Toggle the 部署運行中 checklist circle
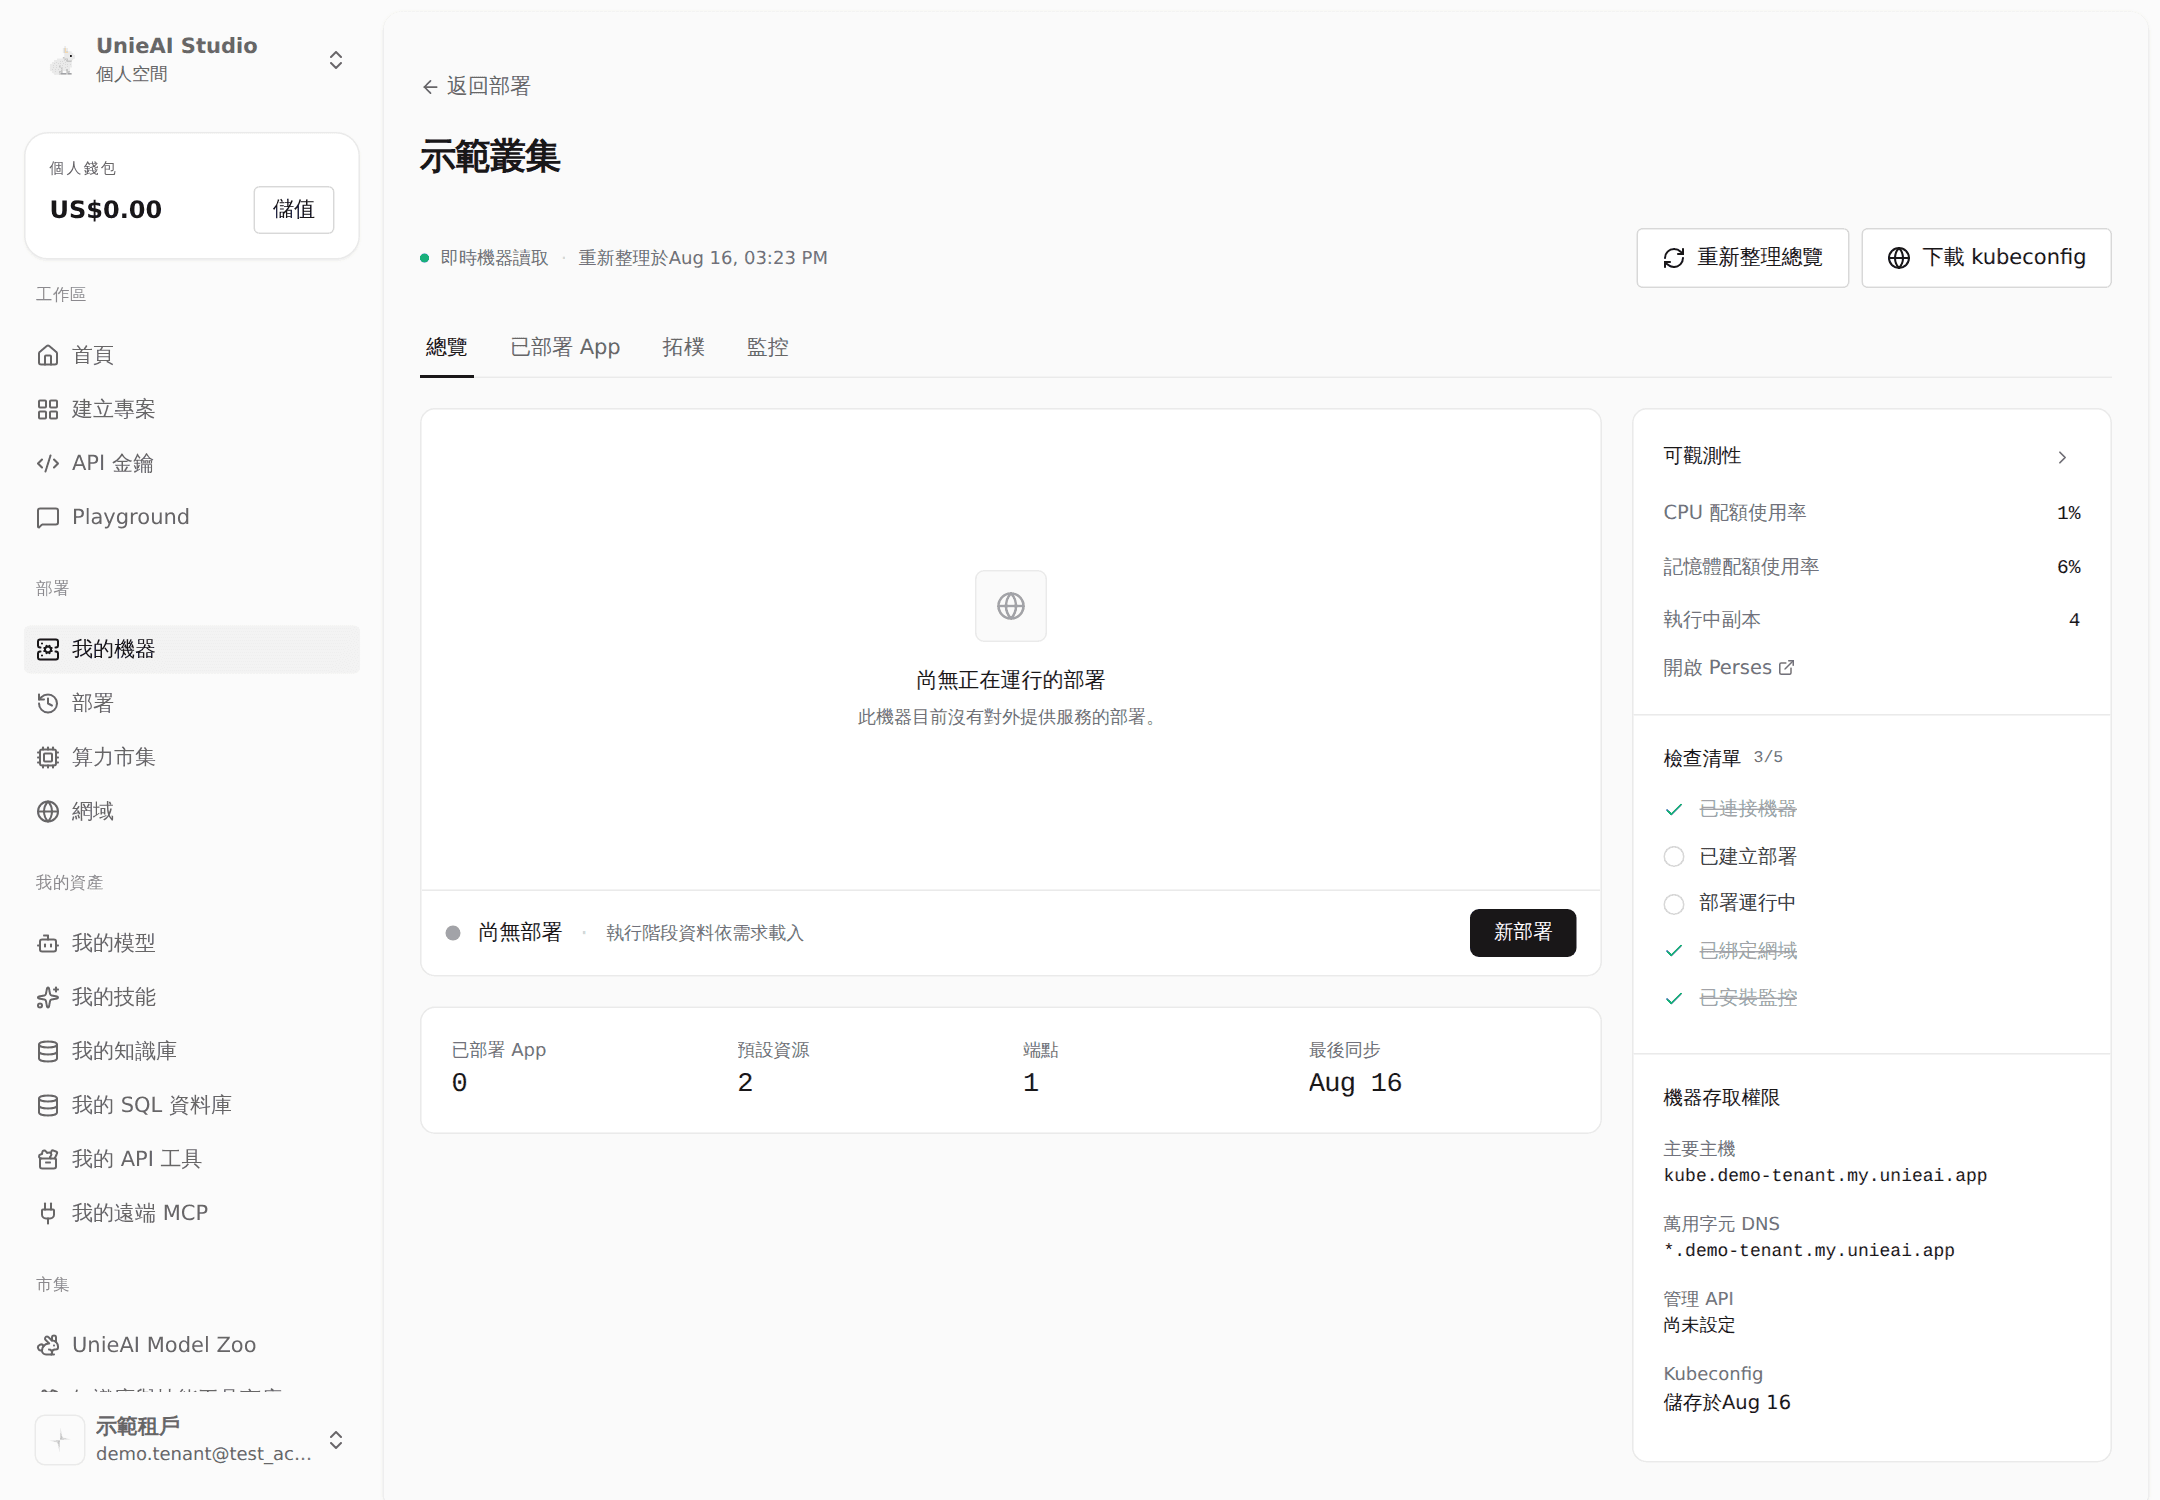The image size is (2160, 1500). [1674, 904]
